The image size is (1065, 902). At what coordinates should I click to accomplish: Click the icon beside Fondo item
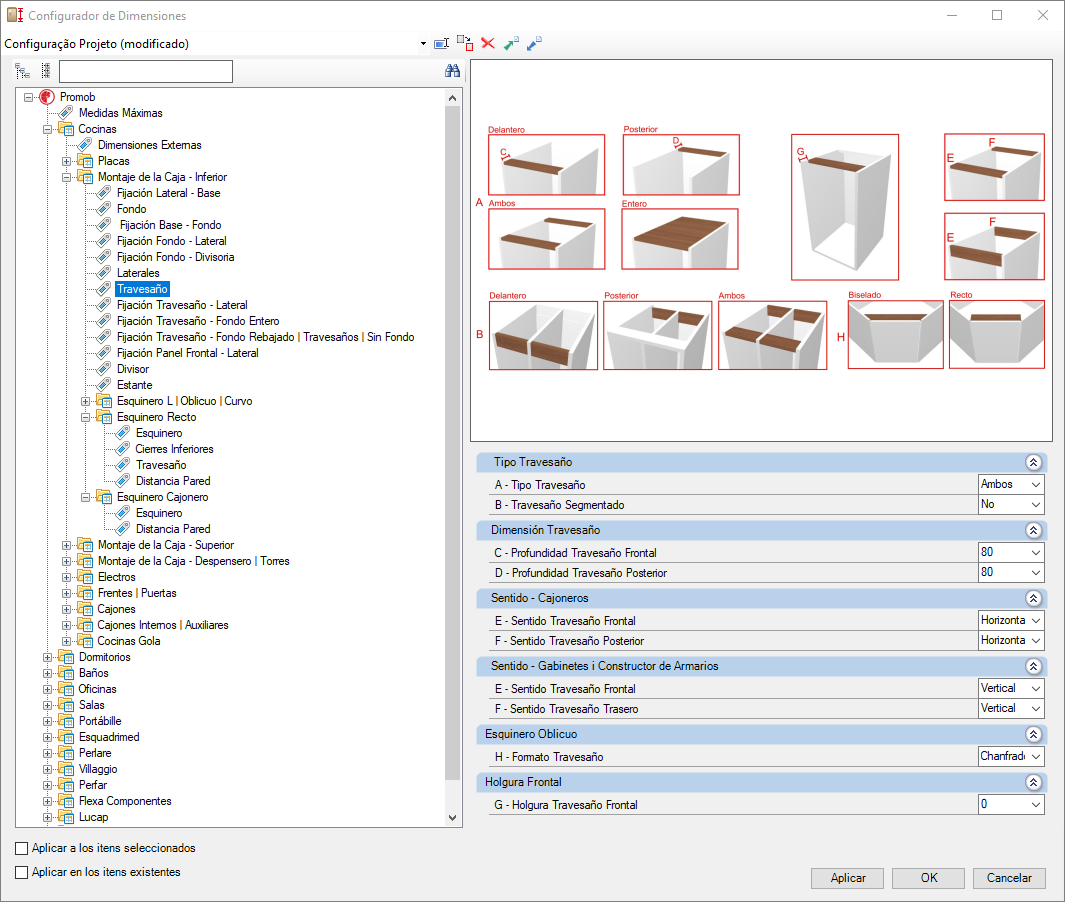[x=104, y=209]
